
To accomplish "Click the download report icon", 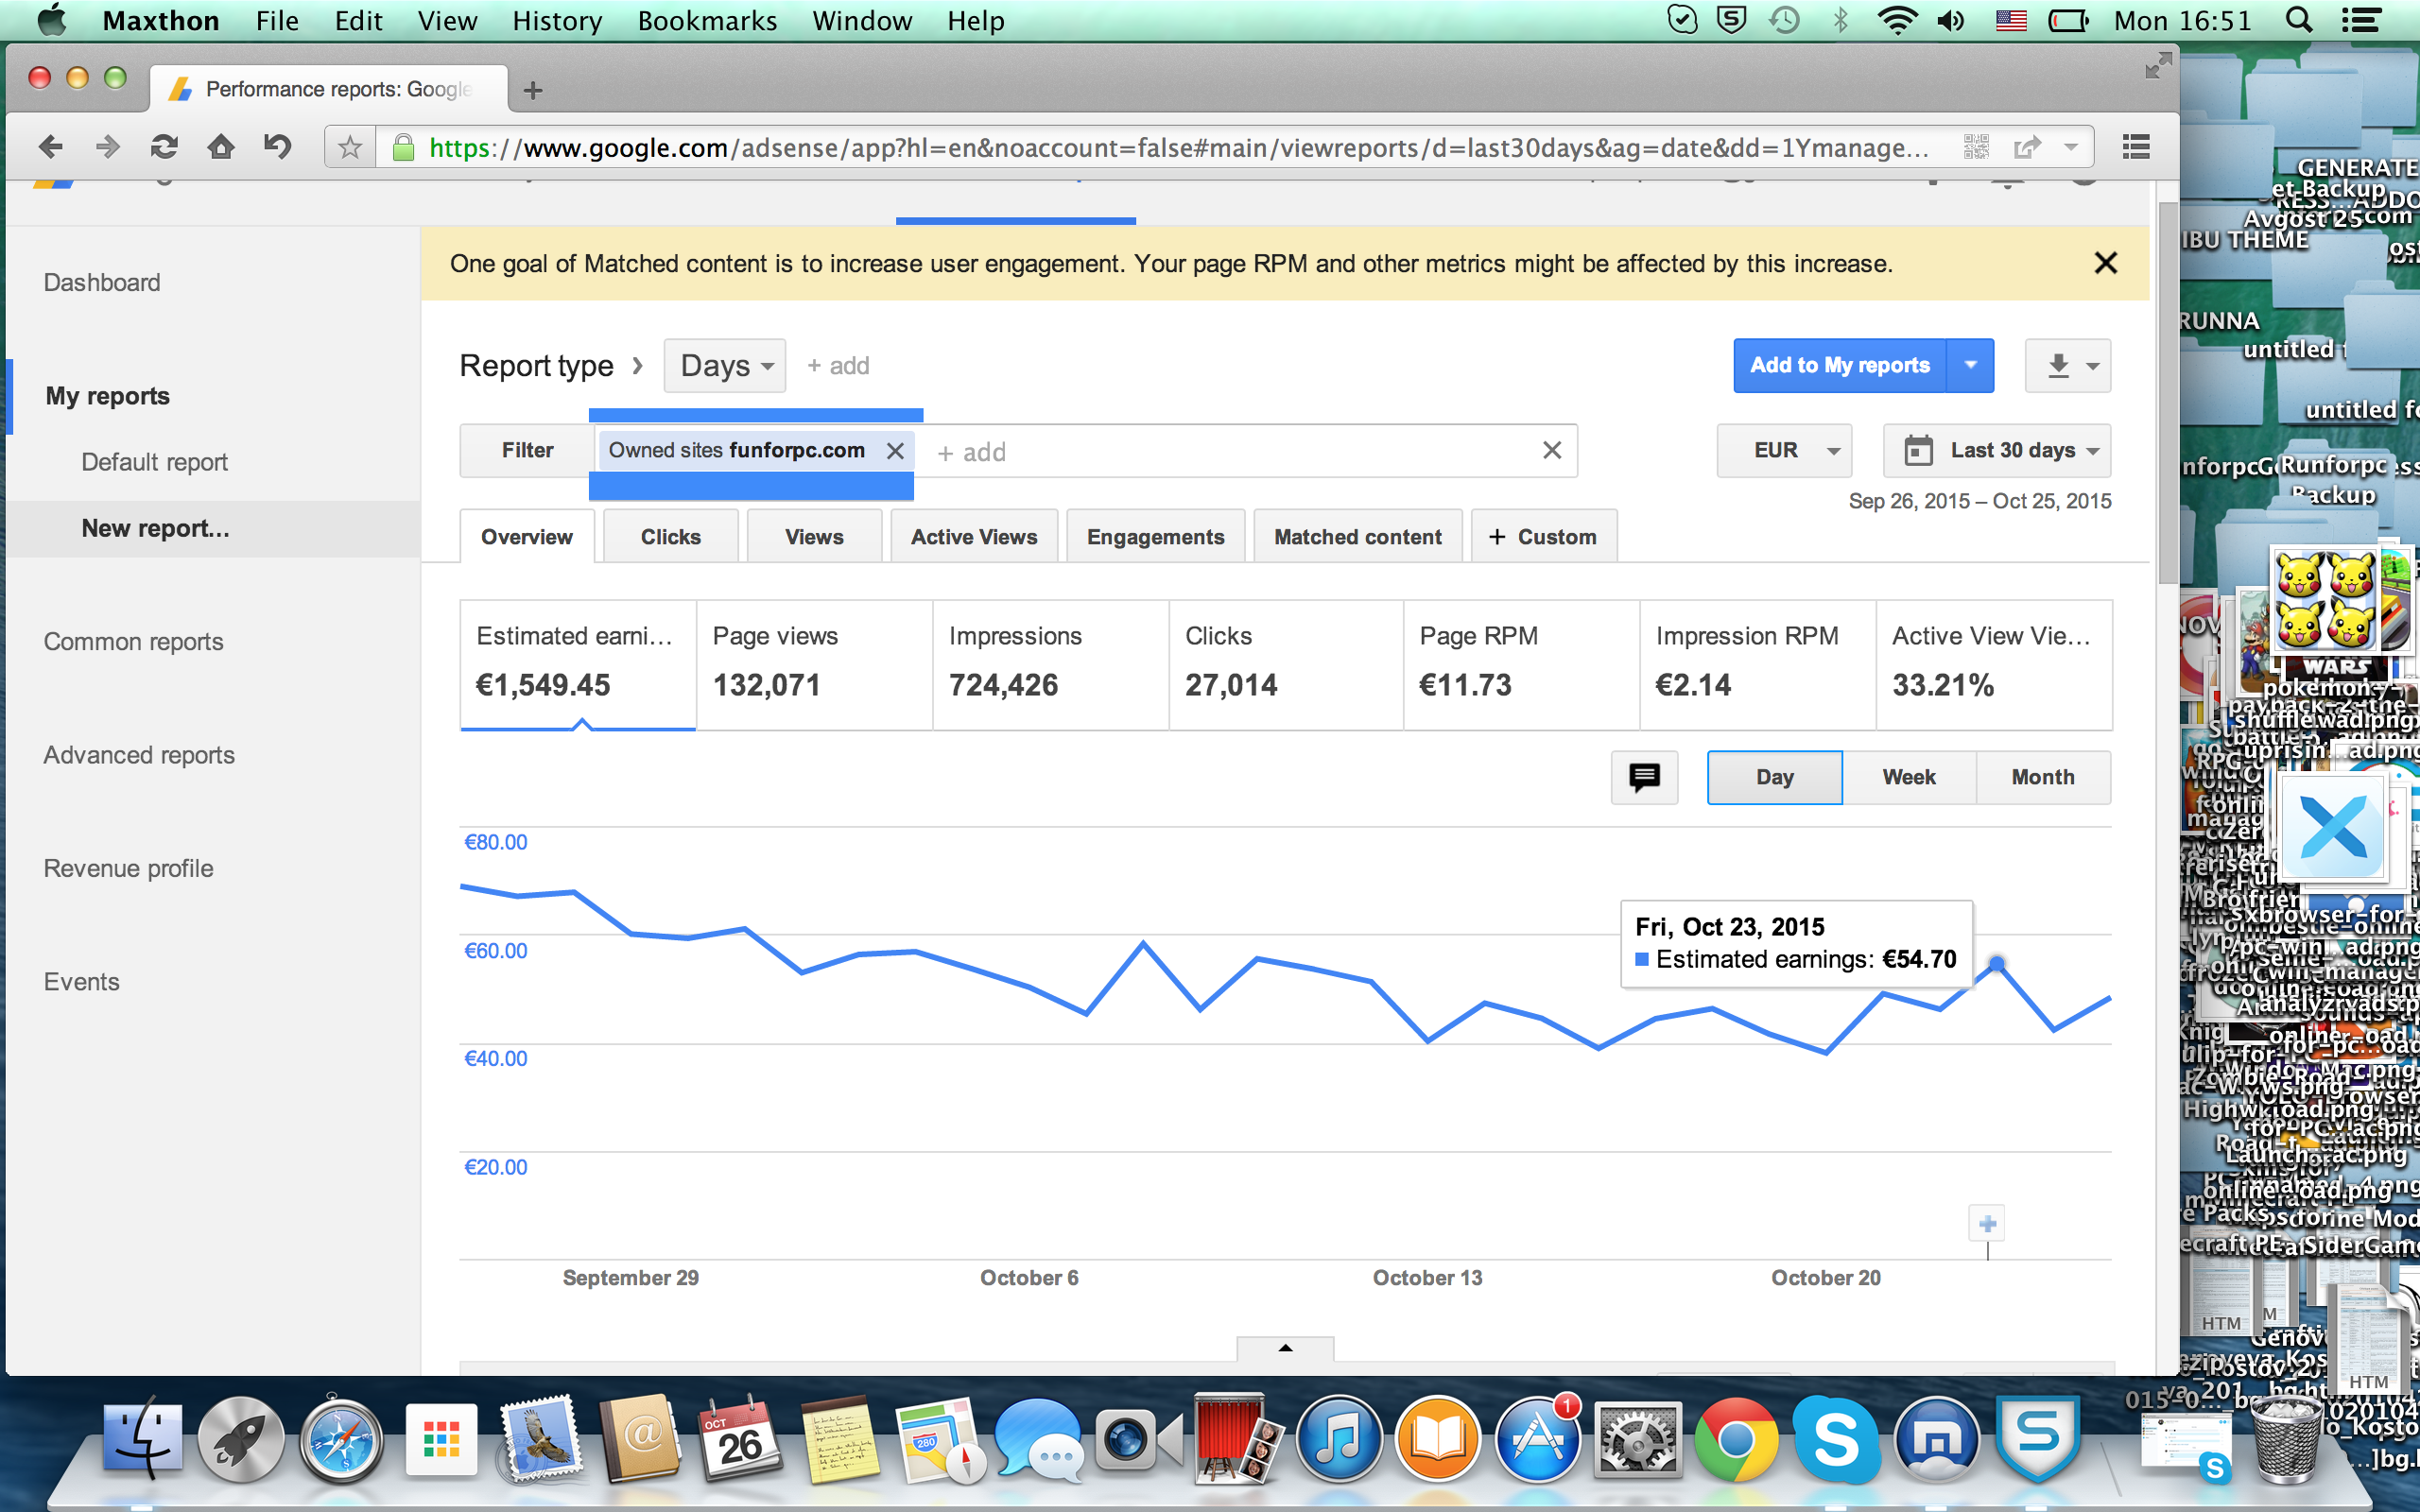I will [2057, 366].
